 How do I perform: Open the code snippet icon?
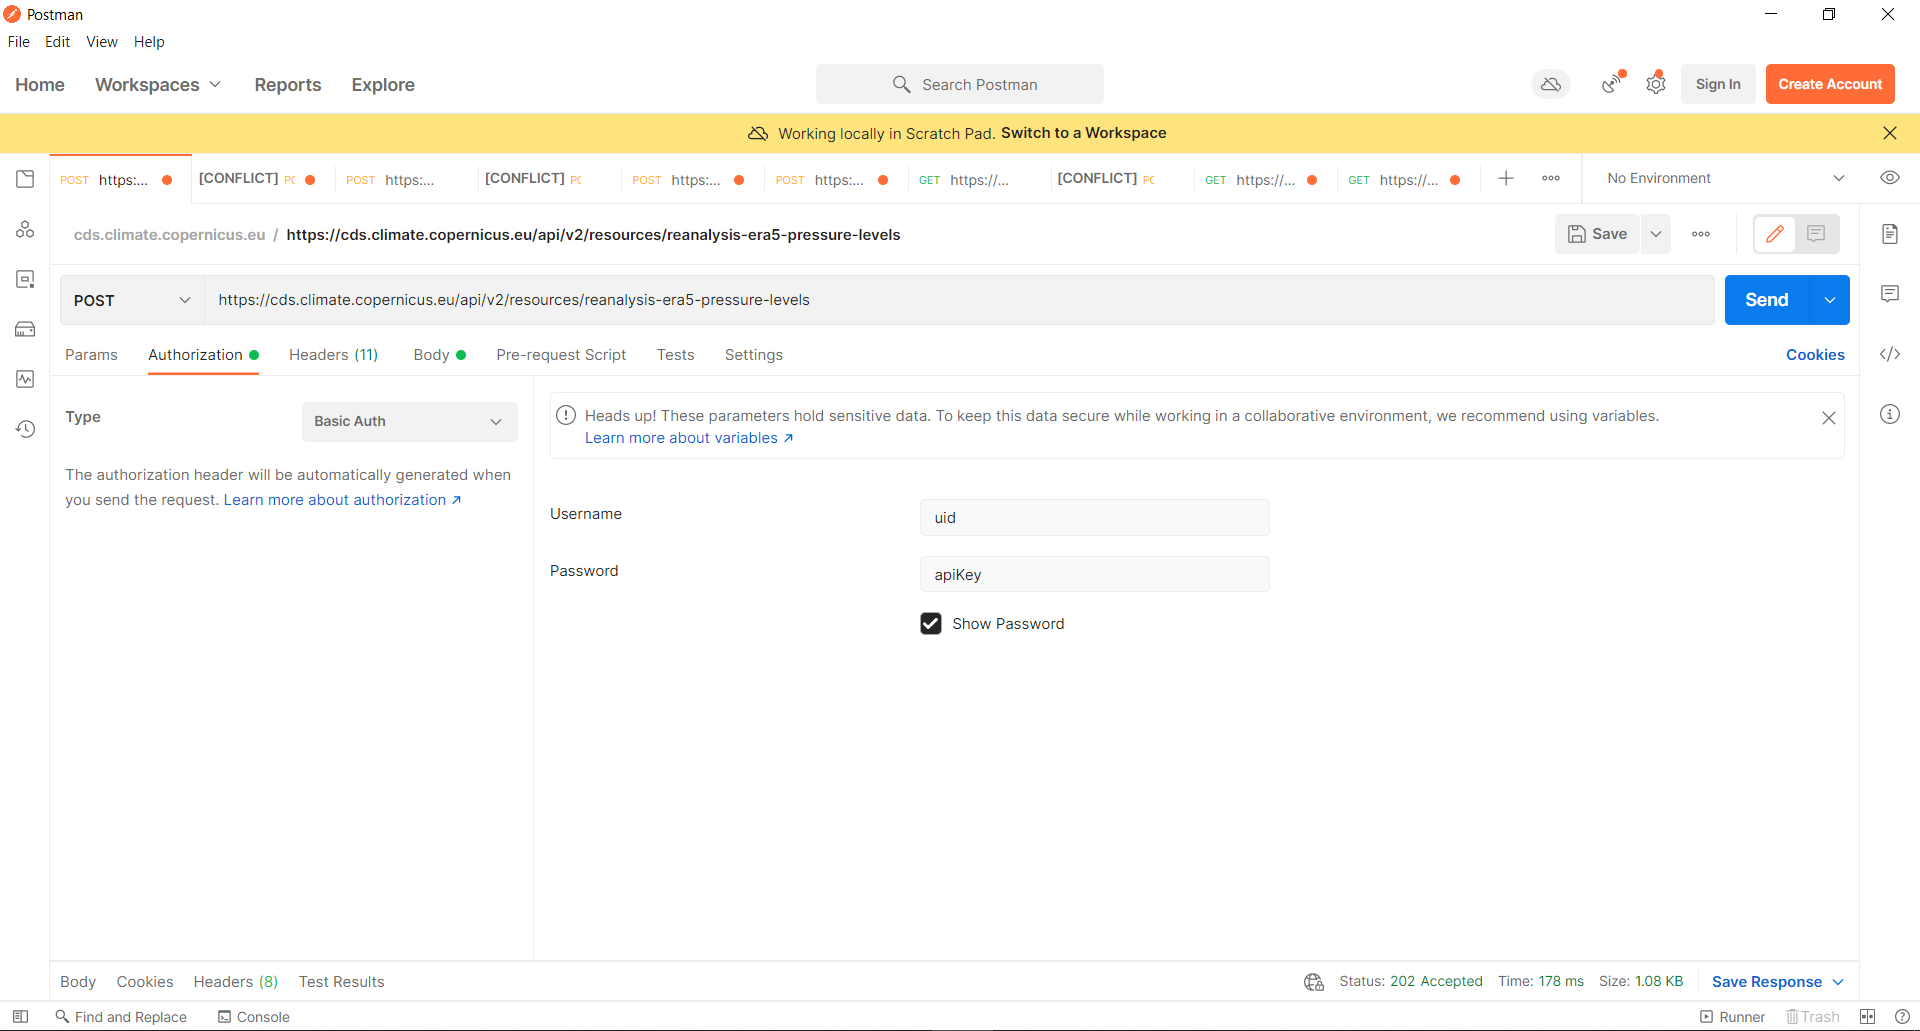tap(1890, 354)
